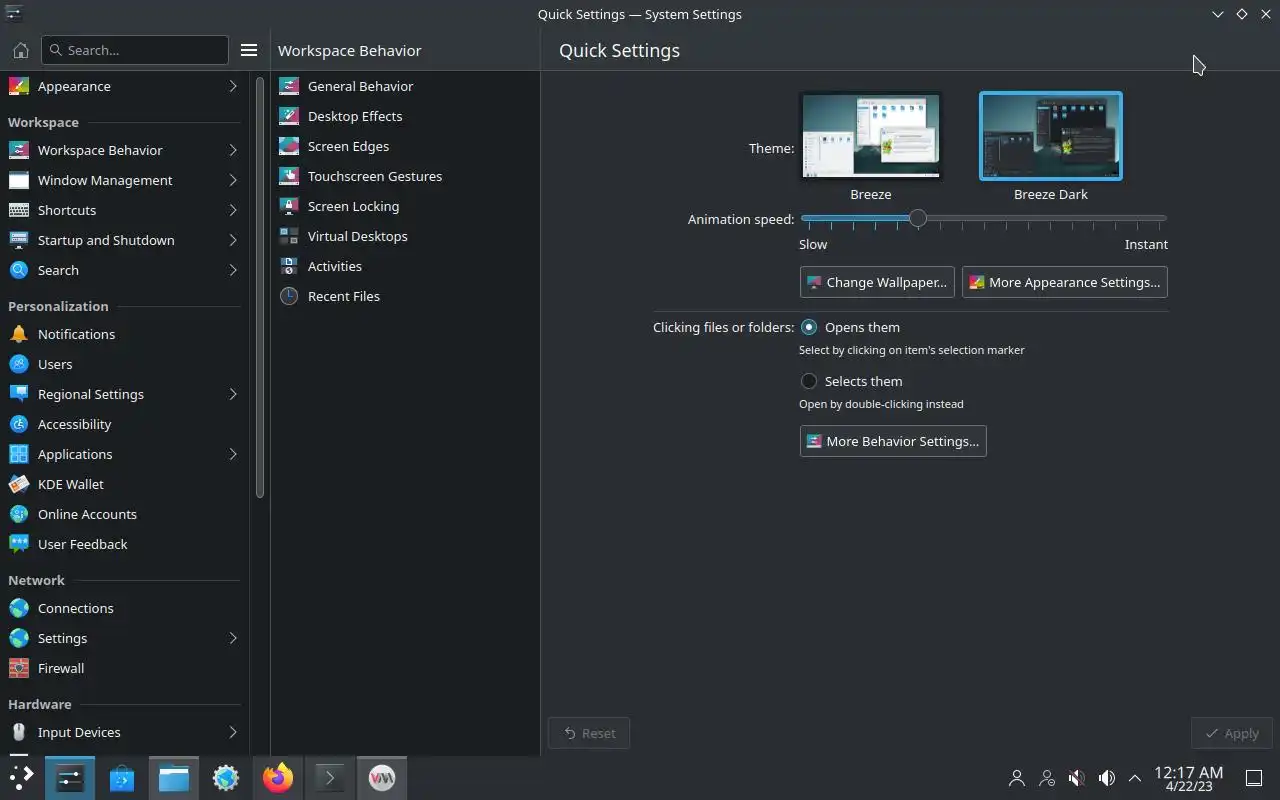Click the home icon beside search

[20, 50]
